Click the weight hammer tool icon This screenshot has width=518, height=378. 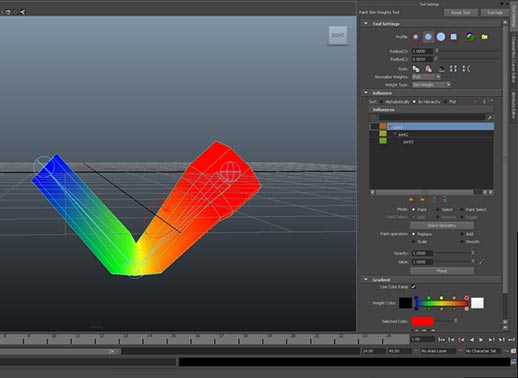pyautogui.click(x=441, y=69)
